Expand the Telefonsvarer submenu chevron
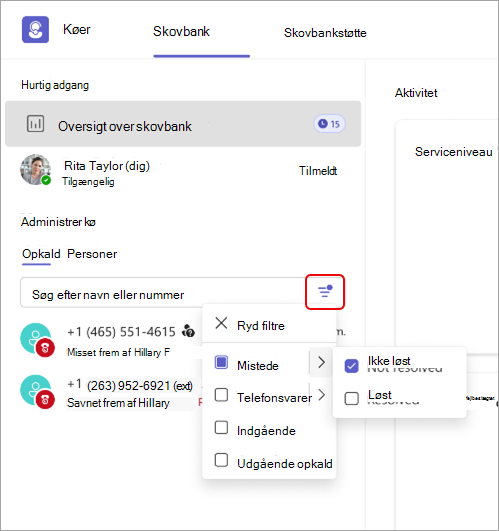The width and height of the screenshot is (499, 531). coord(321,395)
